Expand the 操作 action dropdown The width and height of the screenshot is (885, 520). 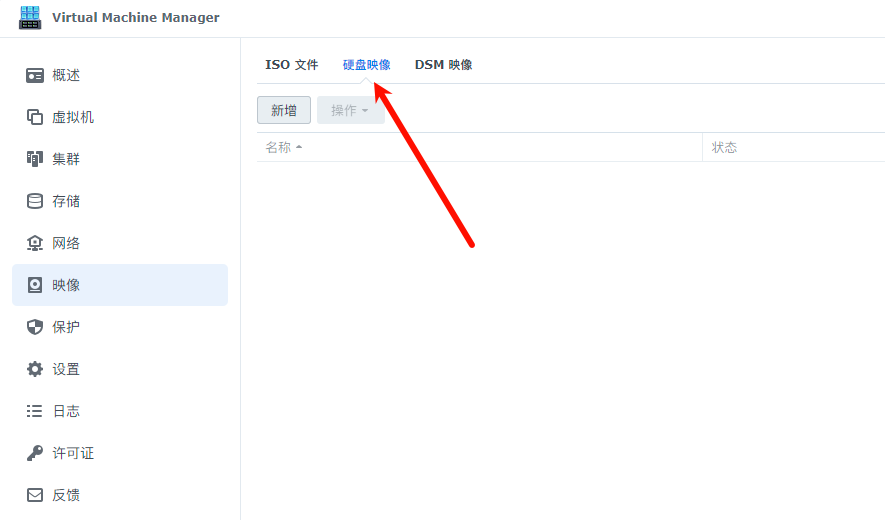click(350, 110)
